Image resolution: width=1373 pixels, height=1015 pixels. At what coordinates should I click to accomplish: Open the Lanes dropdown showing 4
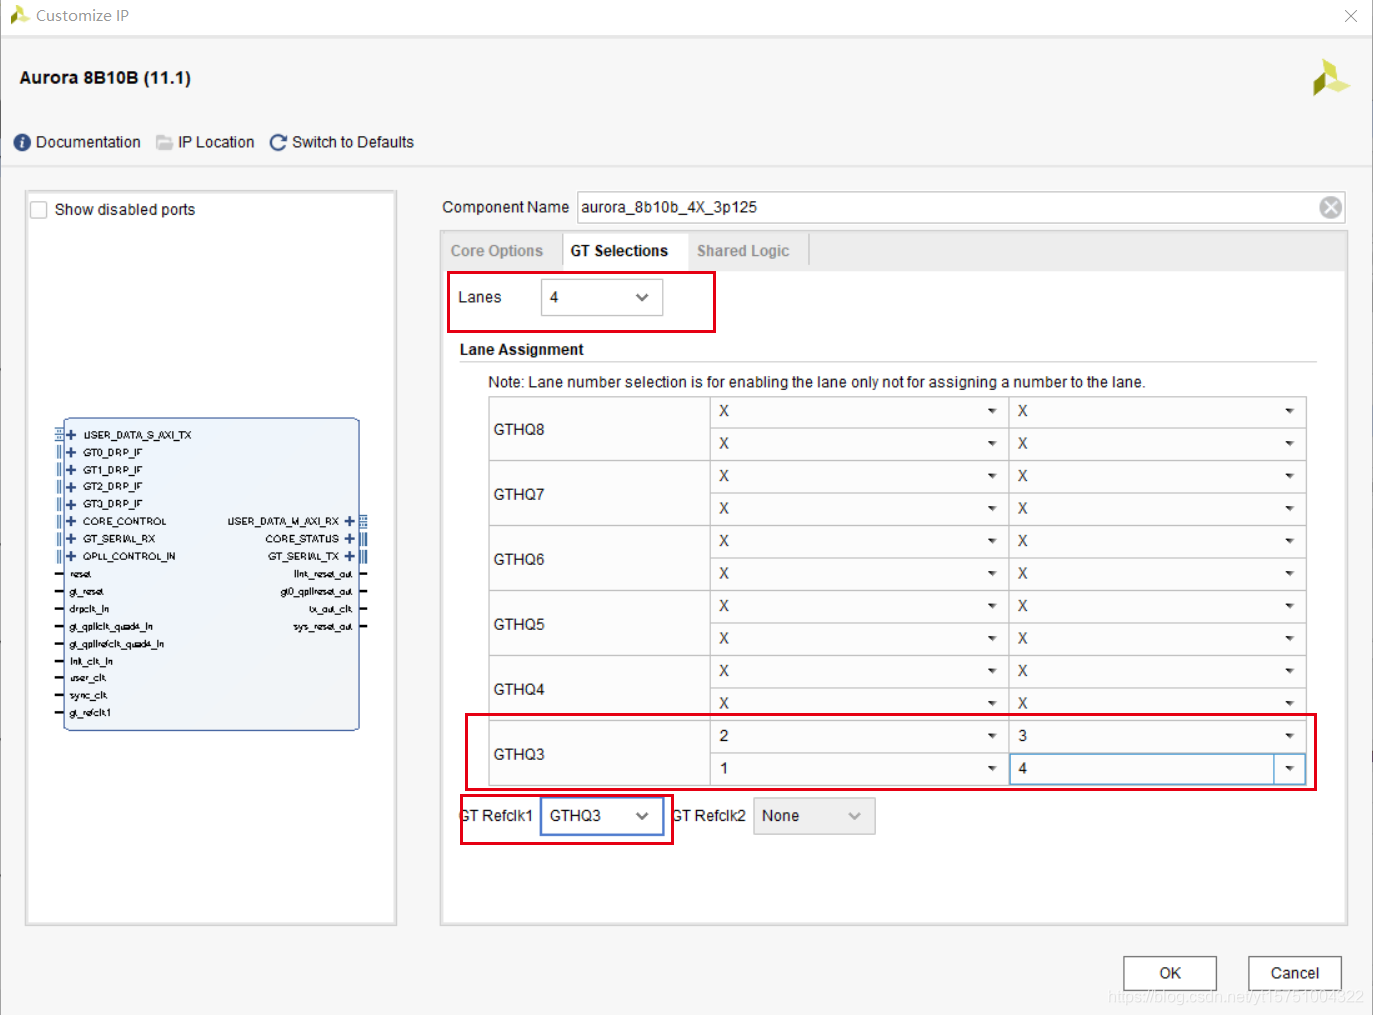click(601, 297)
